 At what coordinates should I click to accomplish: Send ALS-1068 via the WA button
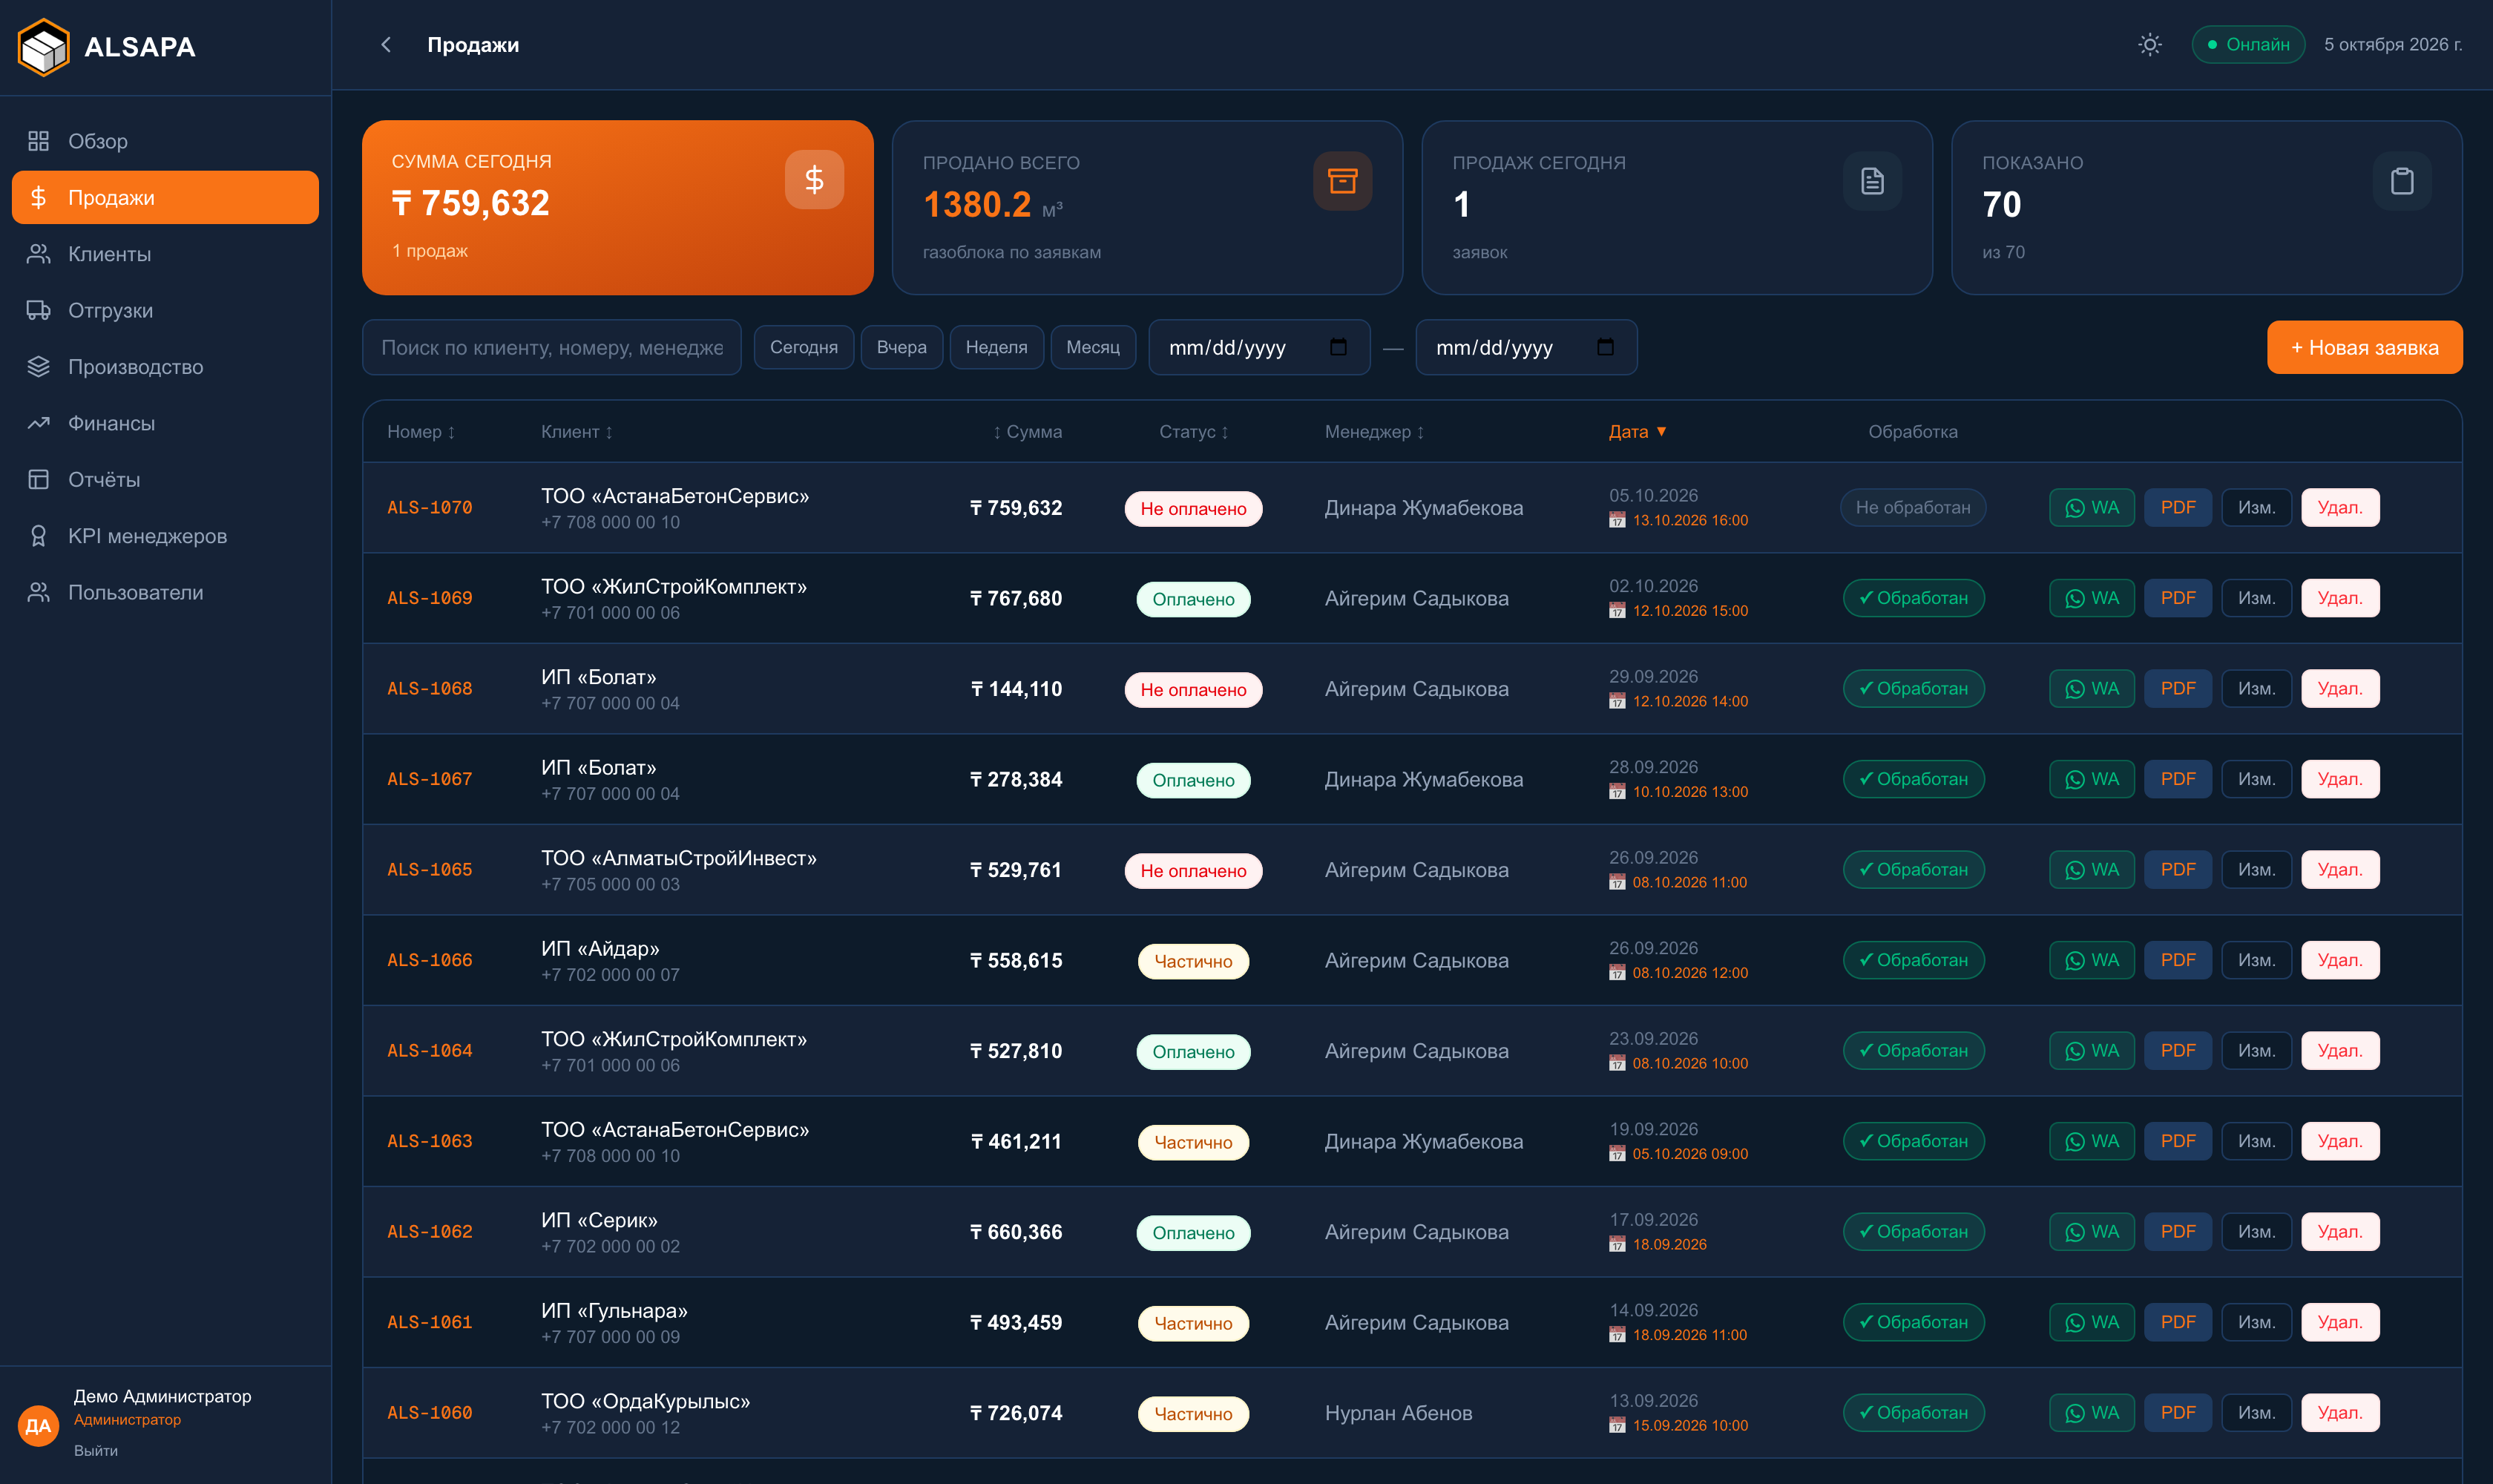[2091, 689]
